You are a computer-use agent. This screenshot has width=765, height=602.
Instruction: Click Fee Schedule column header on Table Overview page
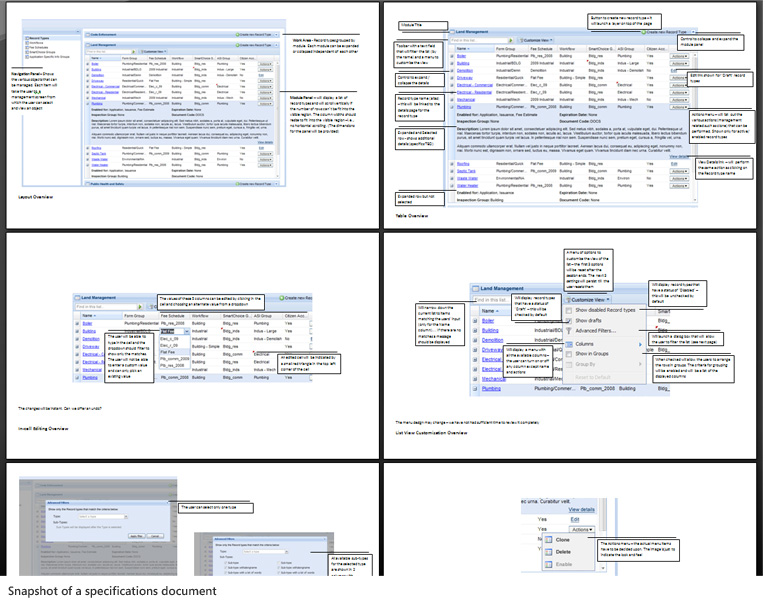pos(541,49)
